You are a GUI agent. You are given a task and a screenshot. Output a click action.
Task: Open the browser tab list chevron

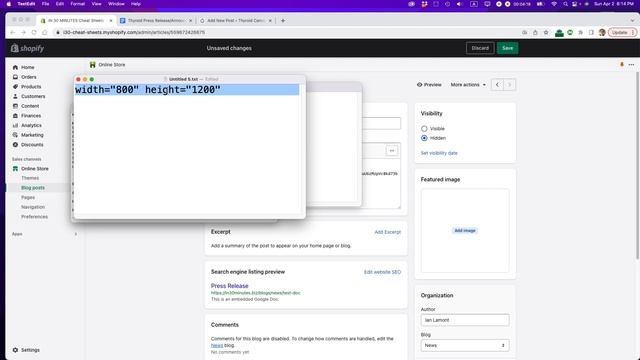[632, 20]
